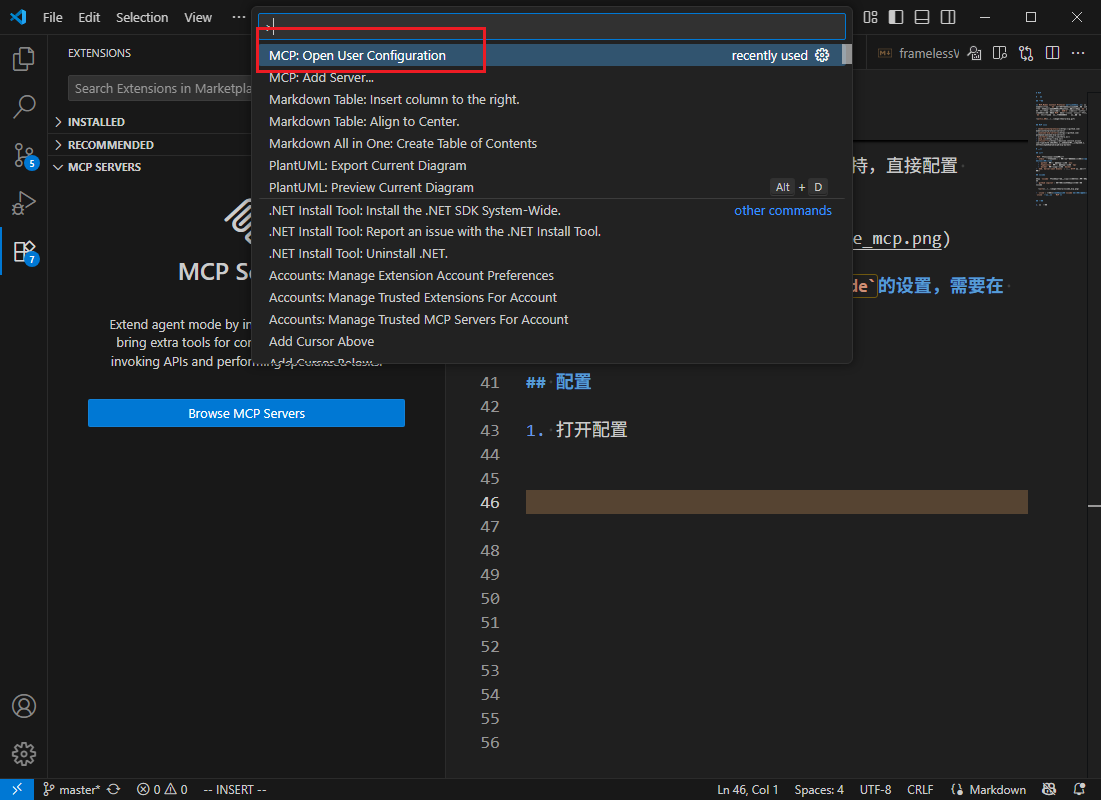This screenshot has height=800, width=1101.
Task: Open Source Control view with badge 5
Action: pyautogui.click(x=24, y=155)
